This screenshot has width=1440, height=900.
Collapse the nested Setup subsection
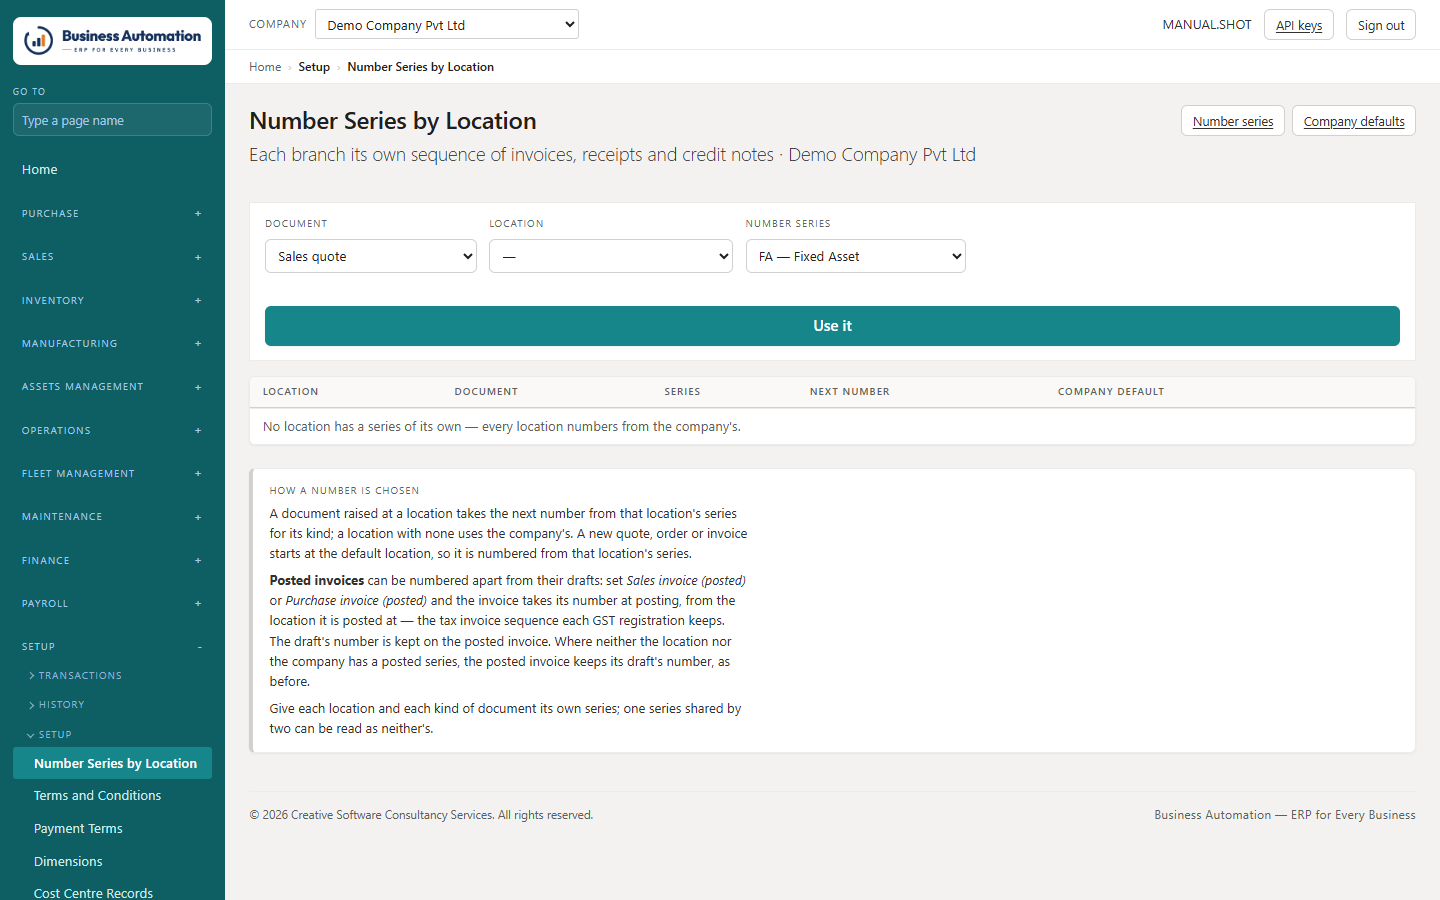tap(112, 735)
